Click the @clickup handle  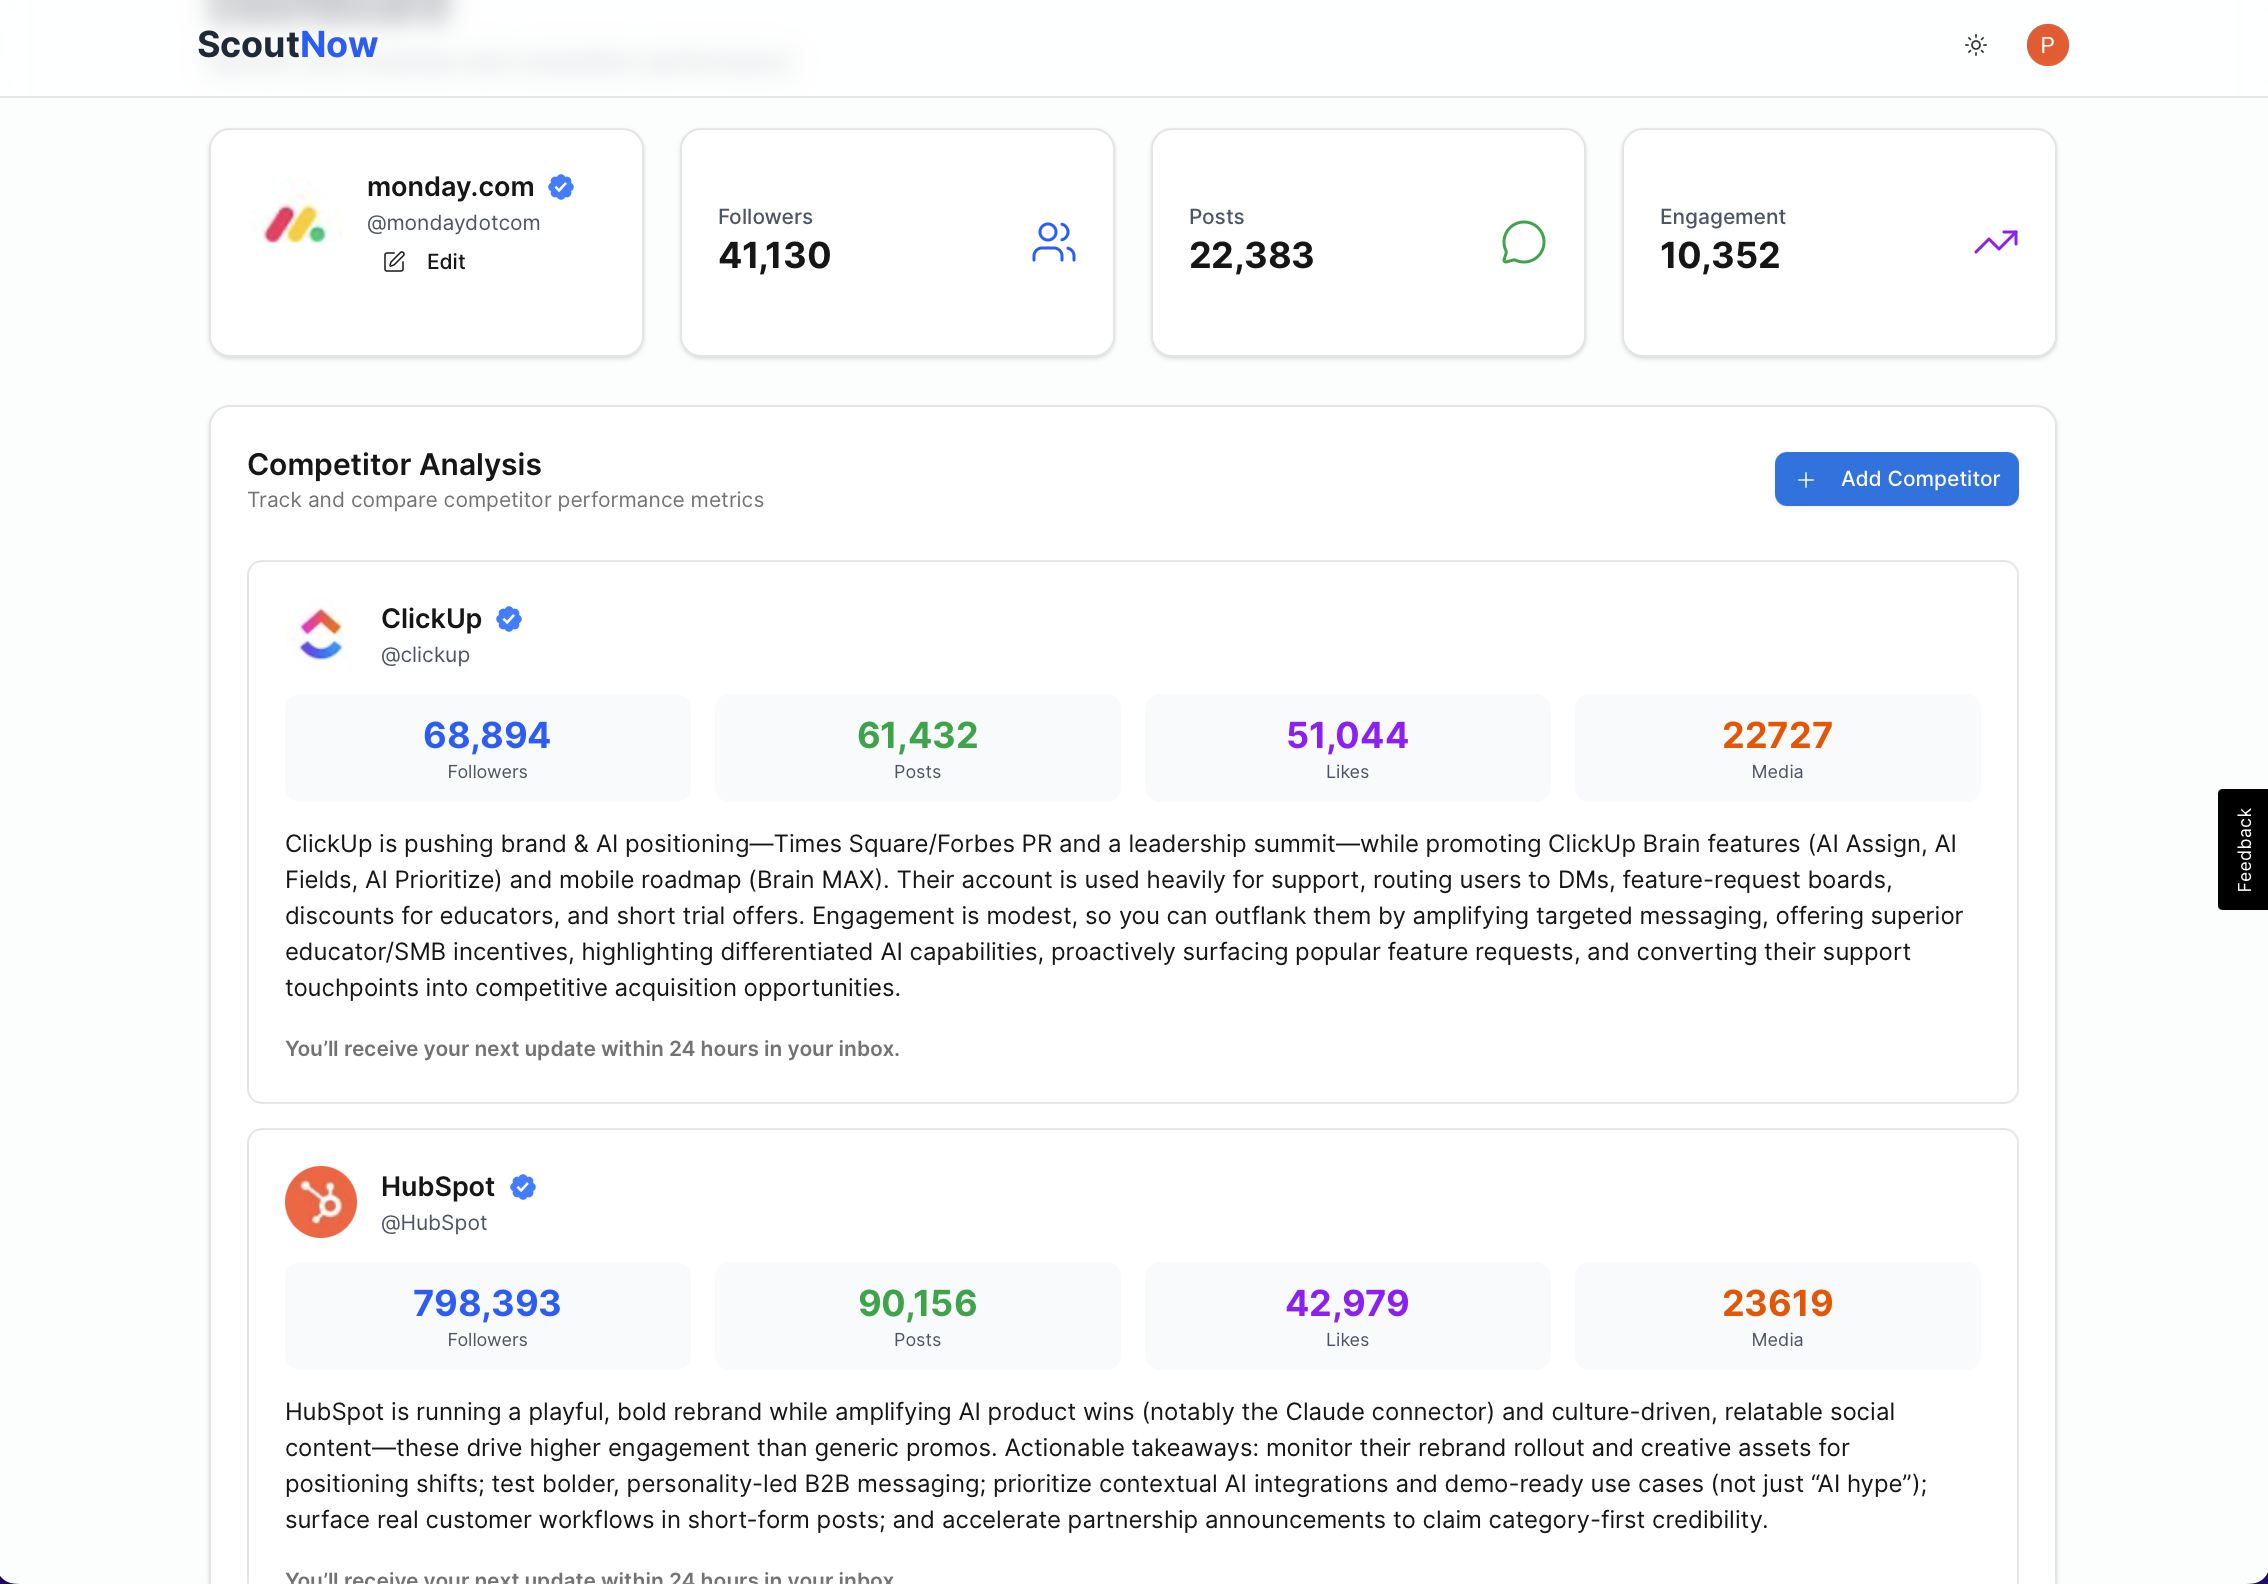tap(425, 655)
